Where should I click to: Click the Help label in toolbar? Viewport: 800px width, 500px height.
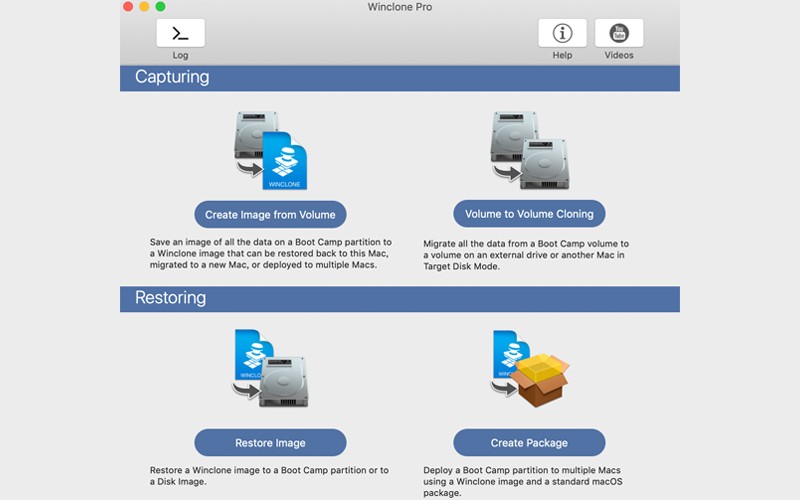[562, 55]
